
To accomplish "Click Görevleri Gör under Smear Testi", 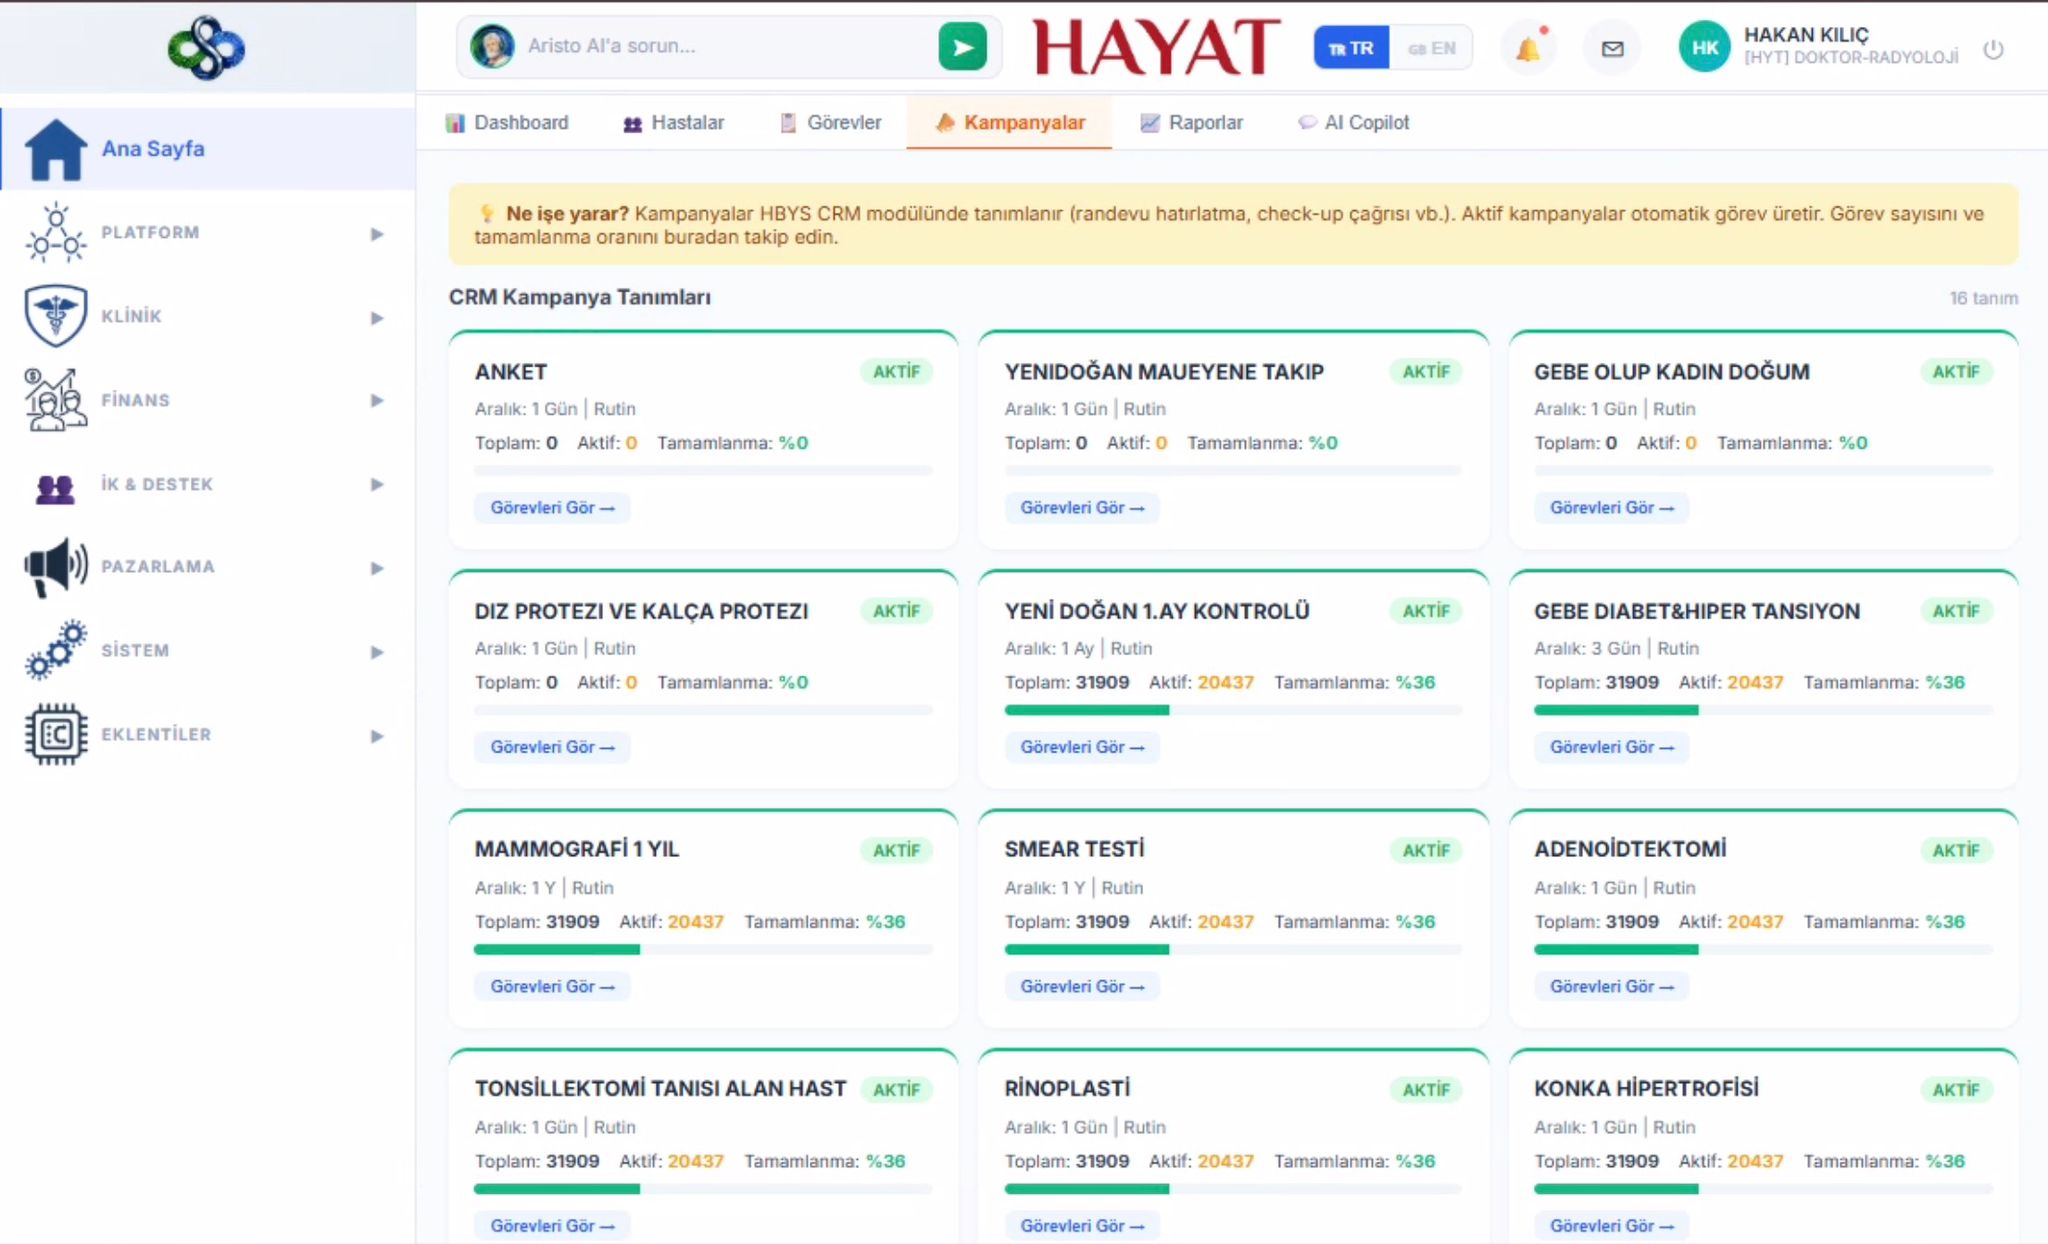I will coord(1081,986).
